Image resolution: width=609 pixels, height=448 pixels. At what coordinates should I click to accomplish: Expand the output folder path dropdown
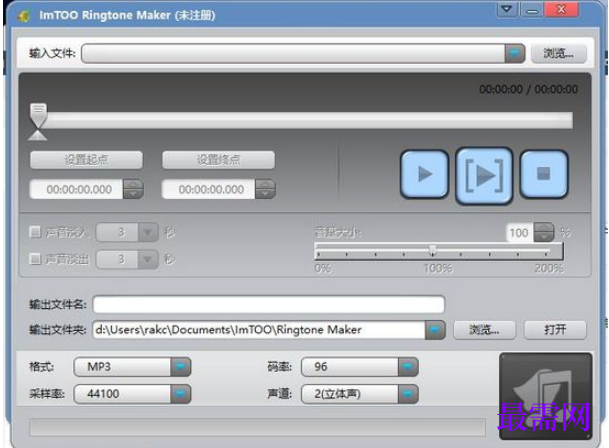pos(435,330)
